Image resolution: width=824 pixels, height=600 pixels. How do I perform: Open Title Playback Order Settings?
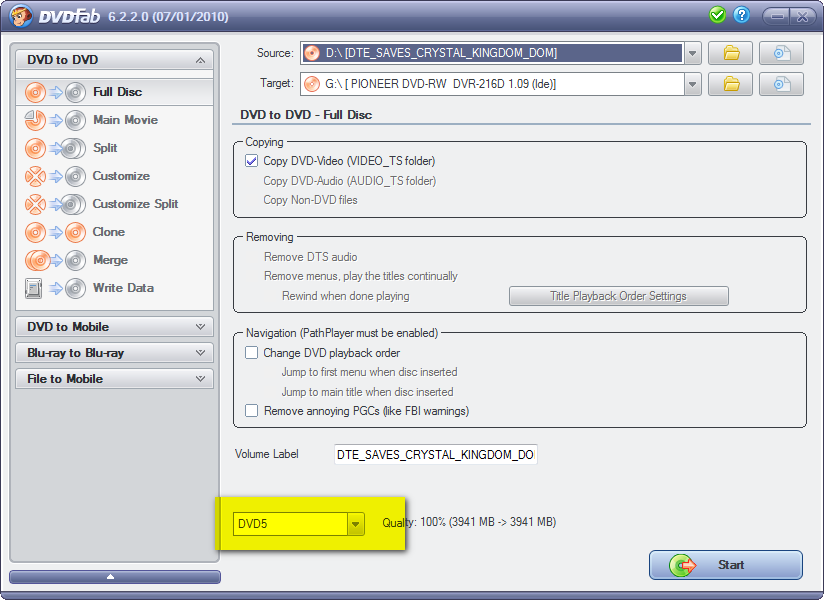click(x=619, y=296)
